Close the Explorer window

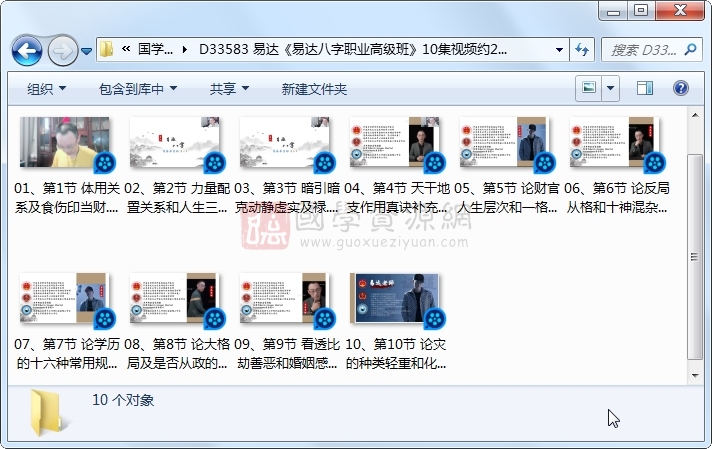click(680, 11)
